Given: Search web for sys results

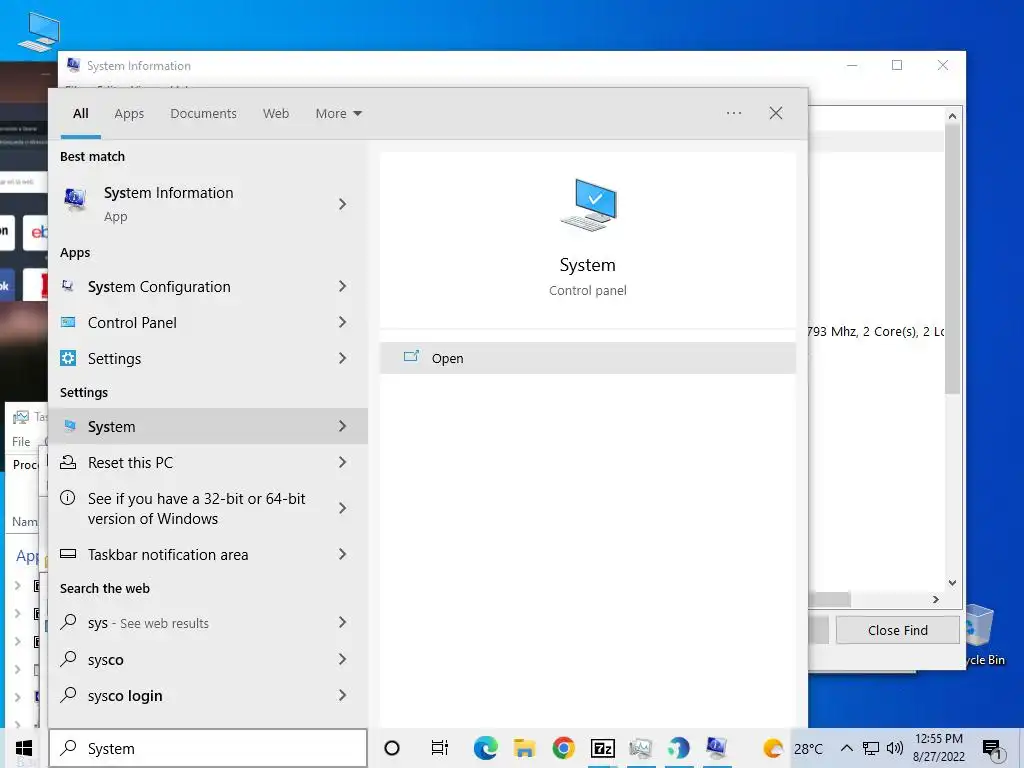Looking at the screenshot, I should (x=208, y=623).
